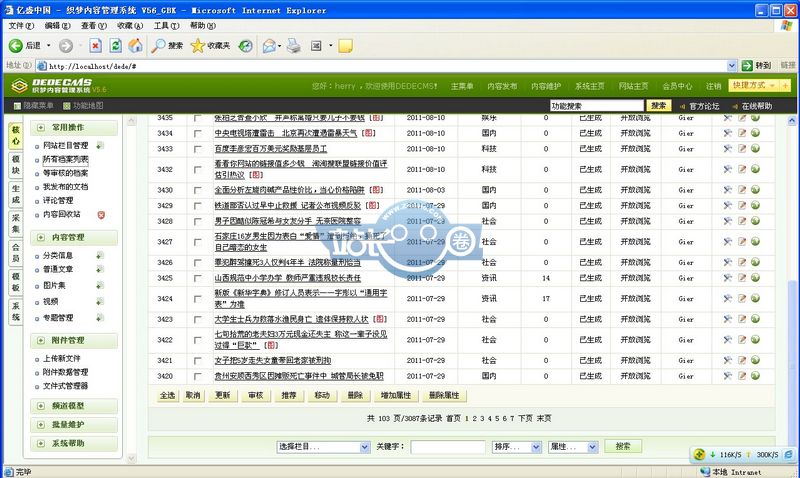This screenshot has height=478, width=800.
Task: Click the edit pencil icon for row 3433
Action: click(742, 148)
